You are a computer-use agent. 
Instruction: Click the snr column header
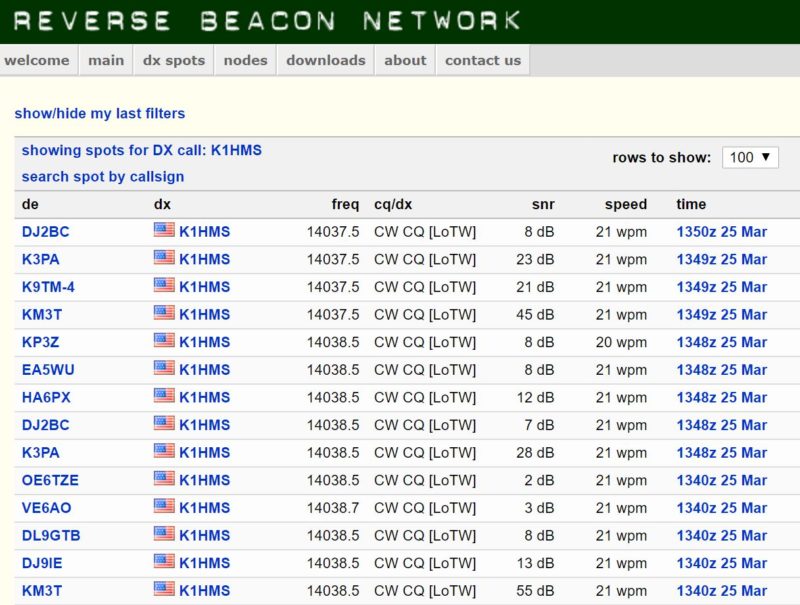click(x=543, y=205)
